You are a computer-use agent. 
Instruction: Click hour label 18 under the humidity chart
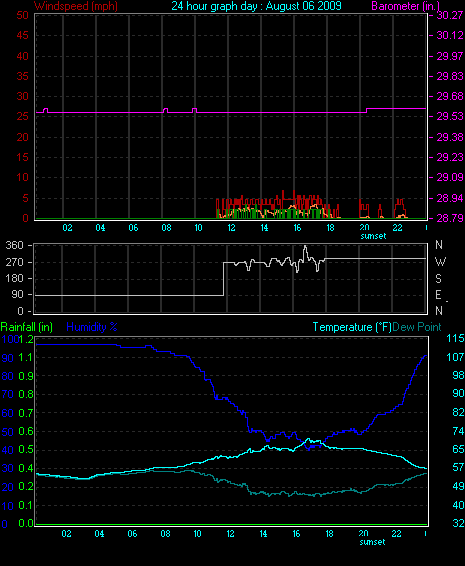(329, 534)
